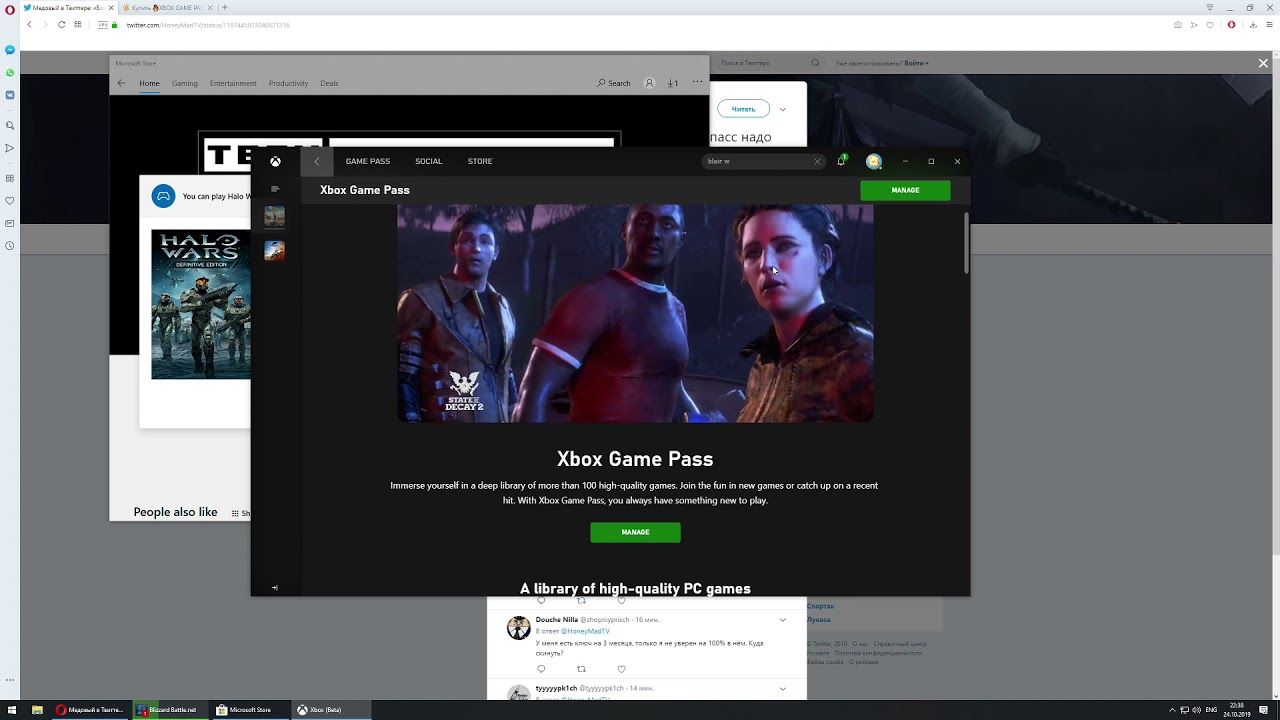The image size is (1280, 720).
Task: Click the State of Decay 2 banner
Action: pos(635,313)
